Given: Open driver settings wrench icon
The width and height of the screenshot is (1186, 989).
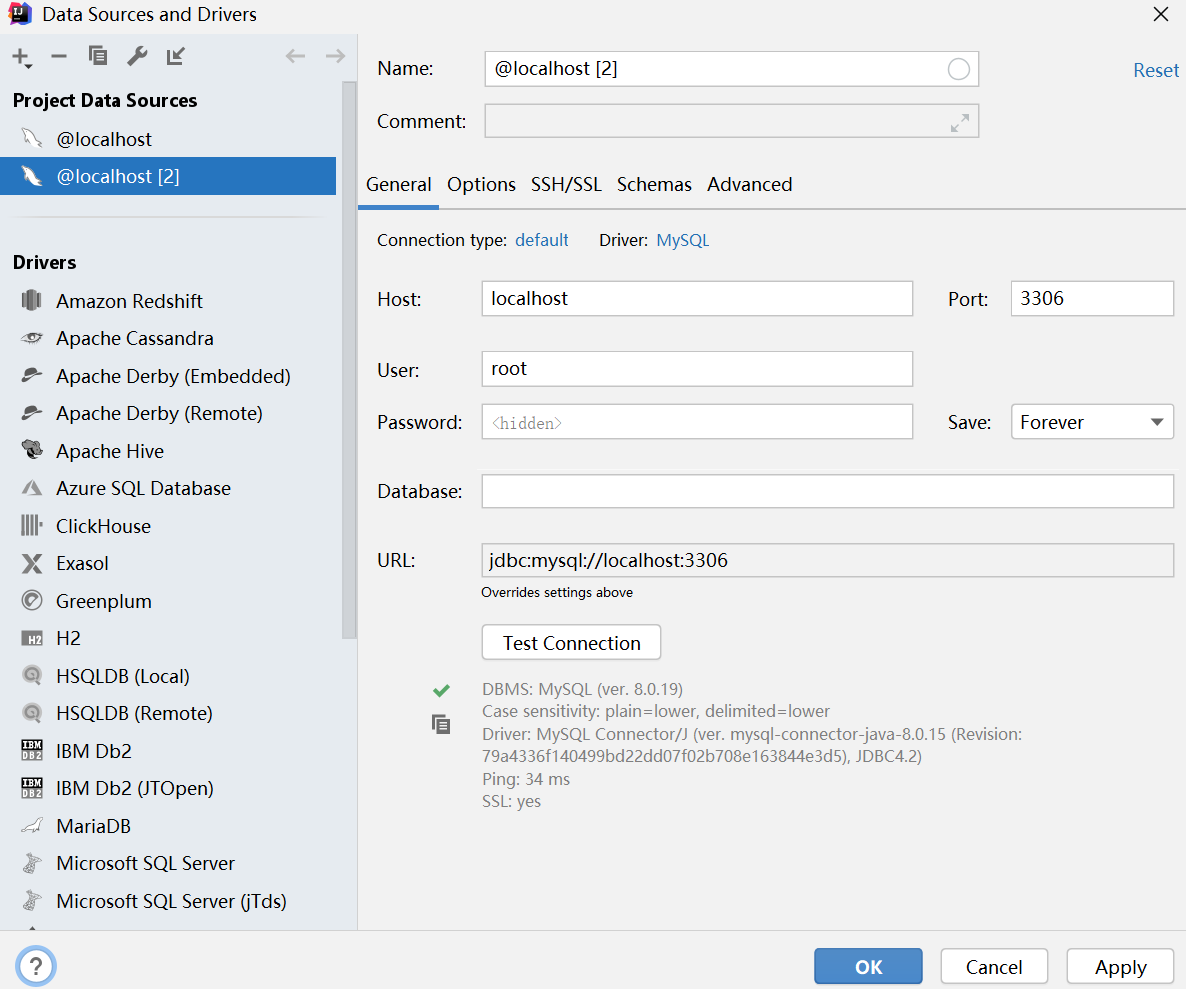Looking at the screenshot, I should (137, 56).
